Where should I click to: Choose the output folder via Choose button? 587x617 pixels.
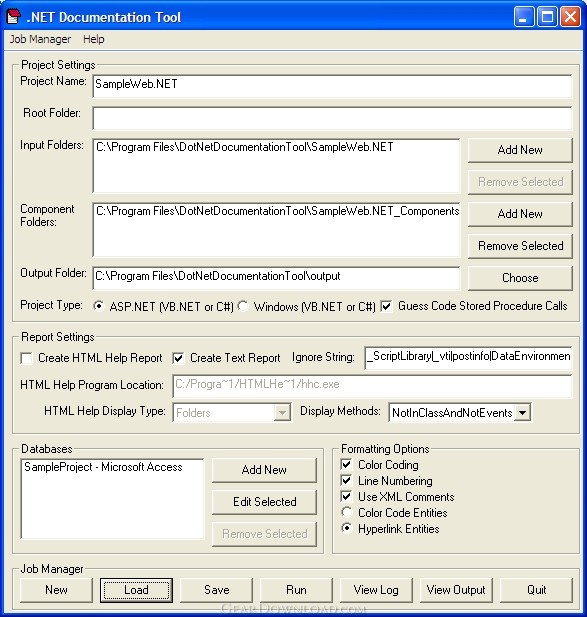[x=520, y=278]
